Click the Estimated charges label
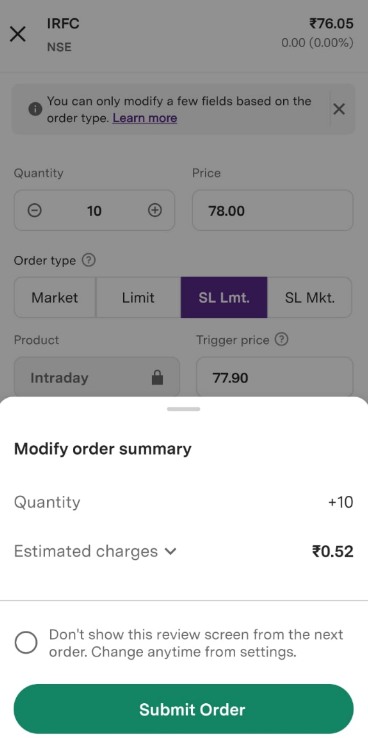The width and height of the screenshot is (368, 743). click(86, 551)
